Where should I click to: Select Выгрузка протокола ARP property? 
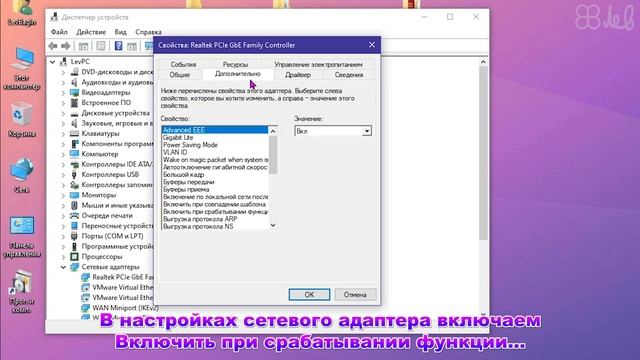click(215, 219)
